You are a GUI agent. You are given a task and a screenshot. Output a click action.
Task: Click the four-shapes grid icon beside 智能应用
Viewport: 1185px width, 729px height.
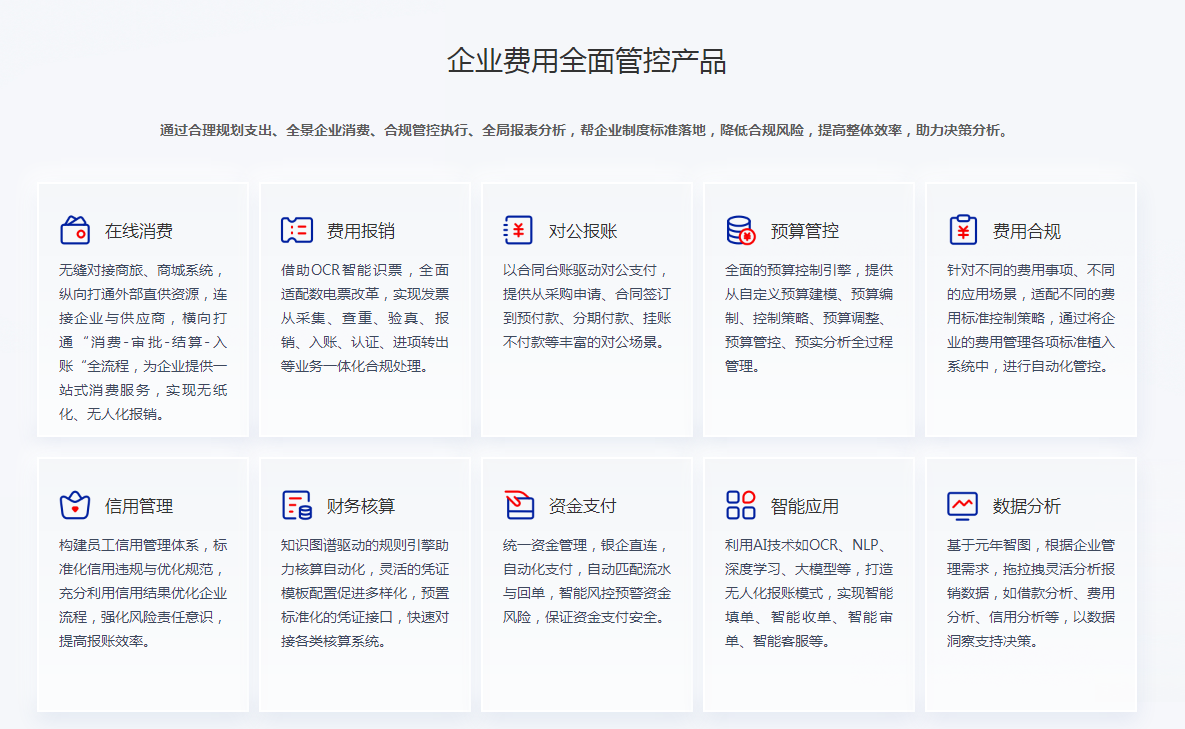point(741,505)
